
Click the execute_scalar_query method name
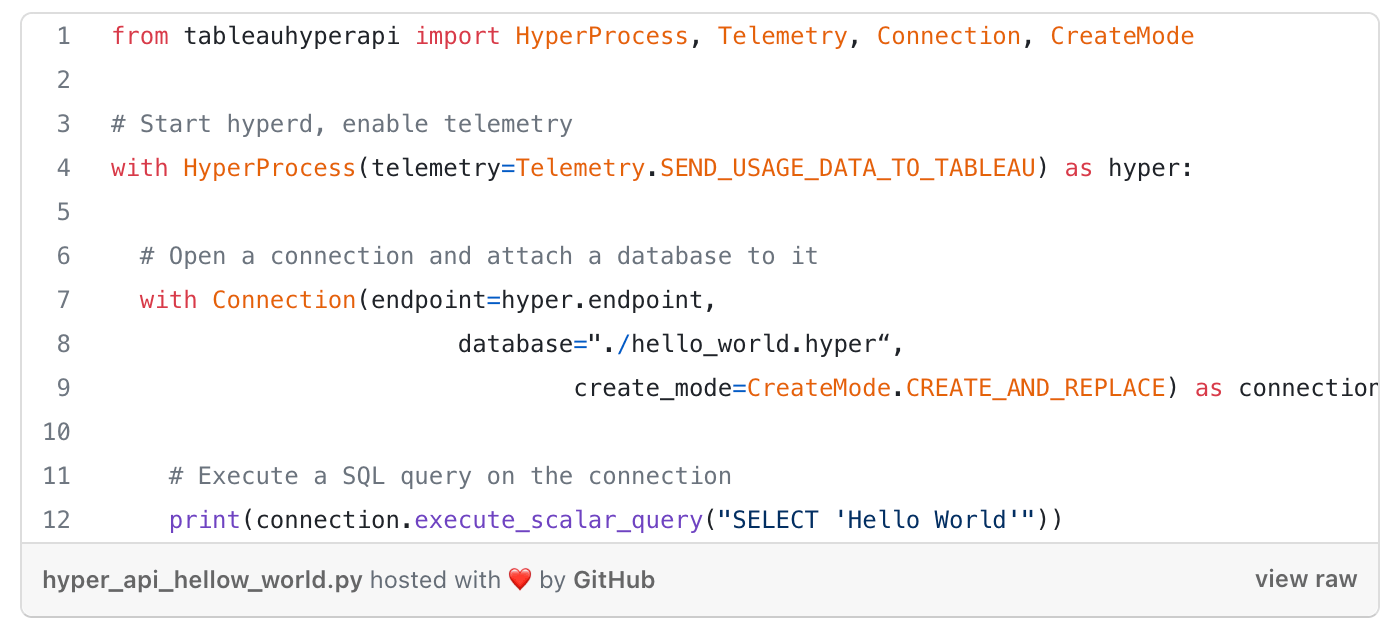click(558, 520)
